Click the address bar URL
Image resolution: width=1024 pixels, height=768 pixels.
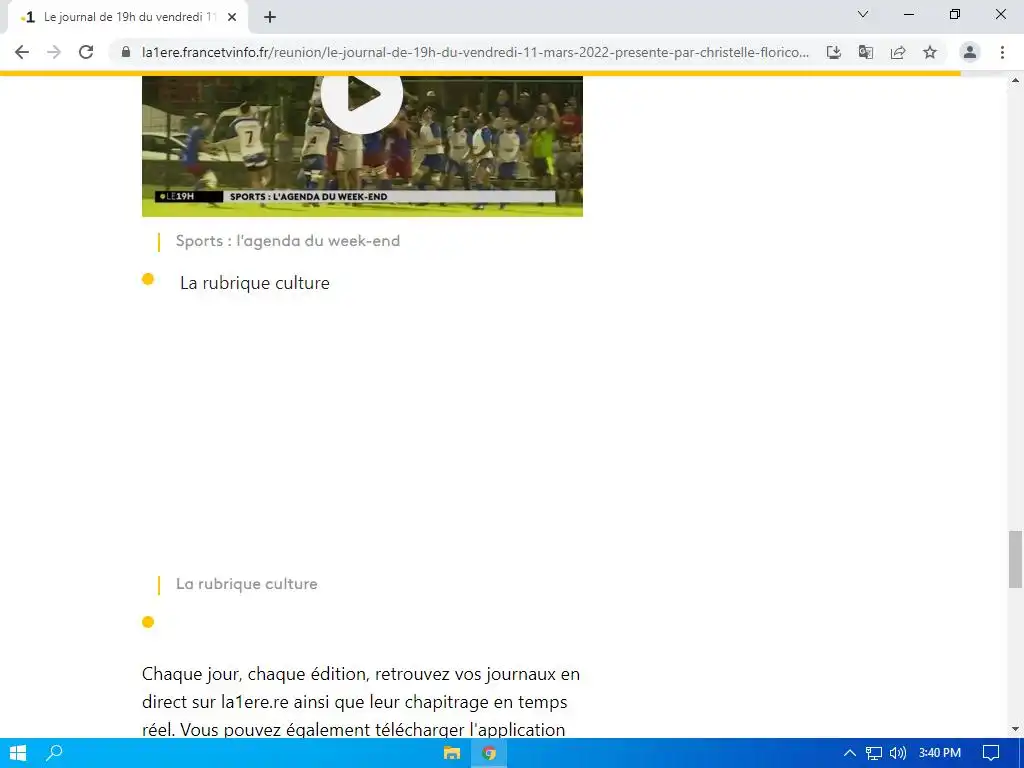coord(475,52)
